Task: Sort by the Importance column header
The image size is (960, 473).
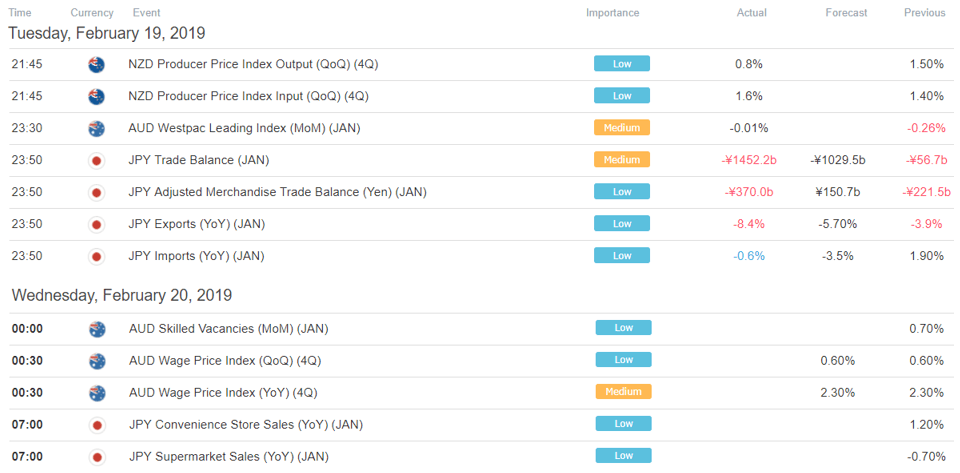Action: click(612, 13)
